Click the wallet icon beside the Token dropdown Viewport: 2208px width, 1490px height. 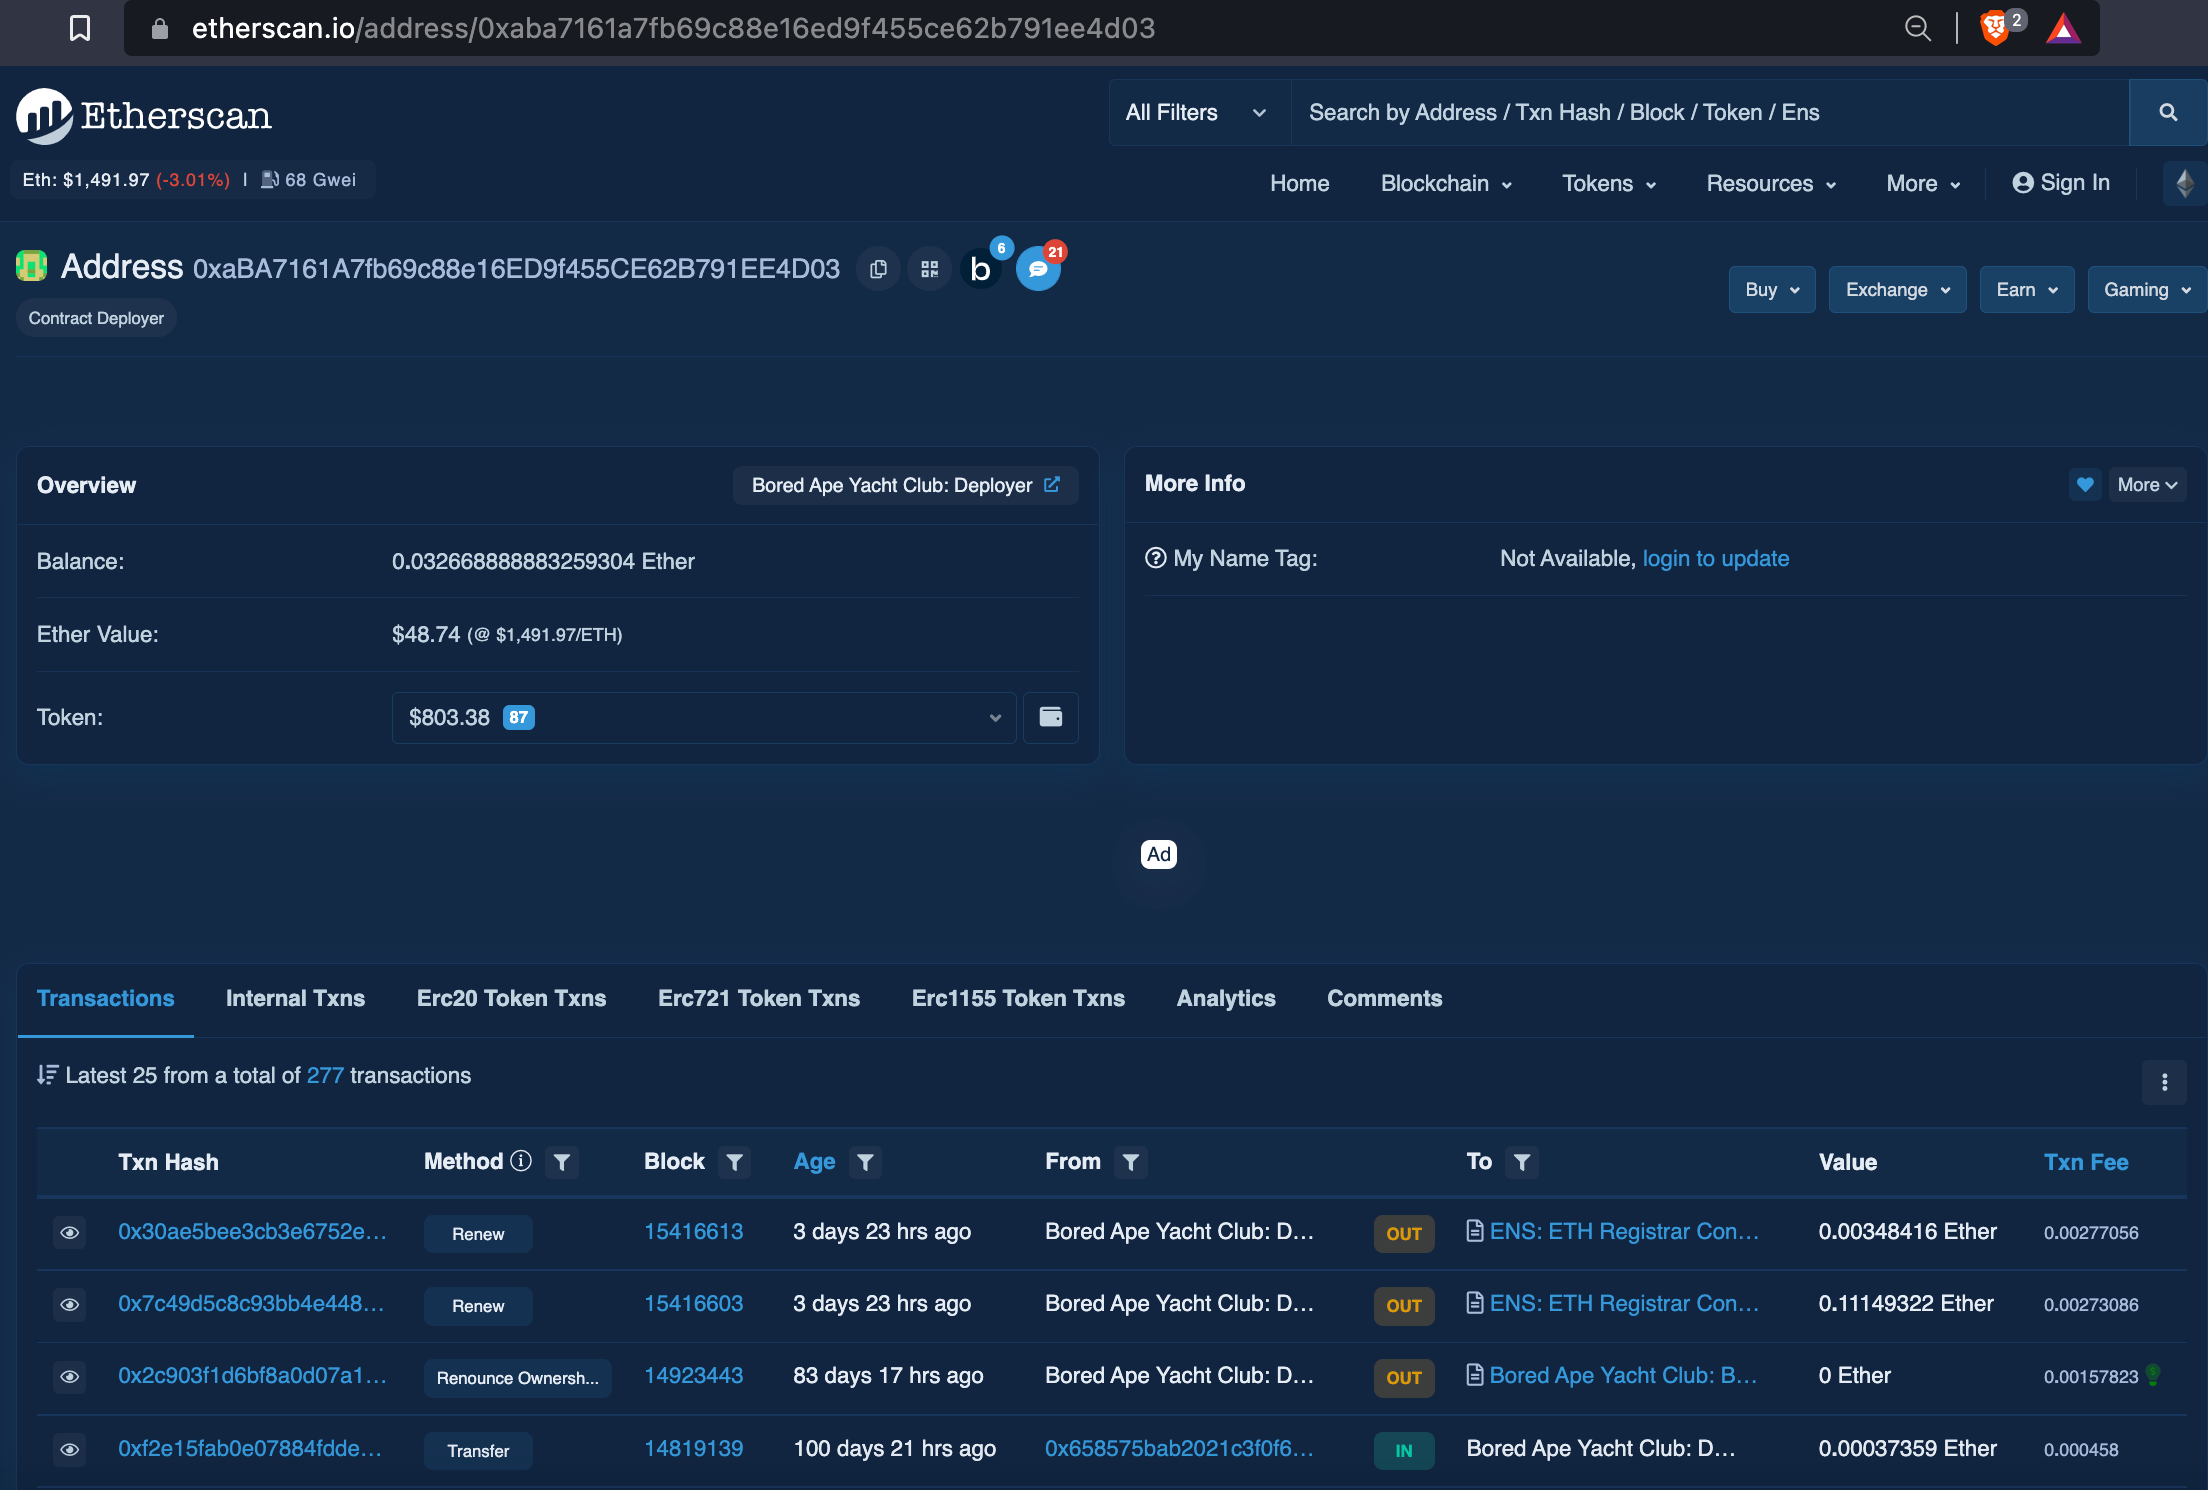1051,717
